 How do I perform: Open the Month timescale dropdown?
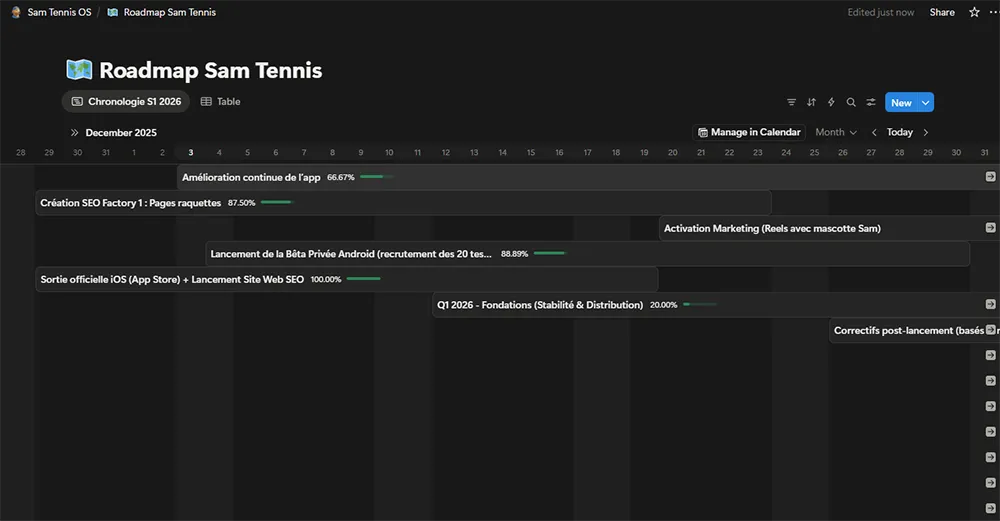835,132
